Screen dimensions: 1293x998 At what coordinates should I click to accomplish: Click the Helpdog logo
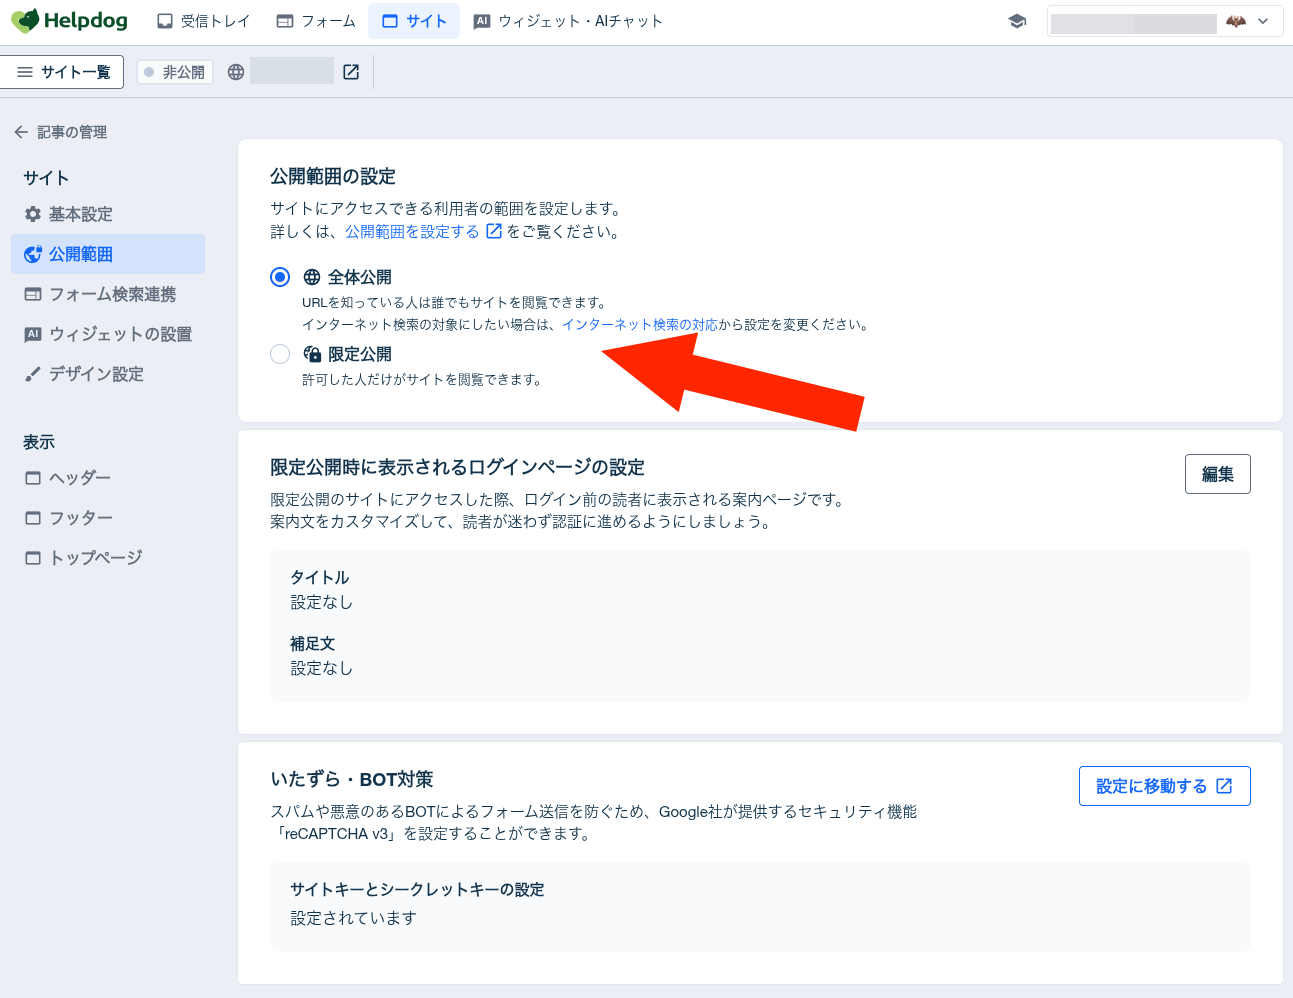pyautogui.click(x=69, y=21)
